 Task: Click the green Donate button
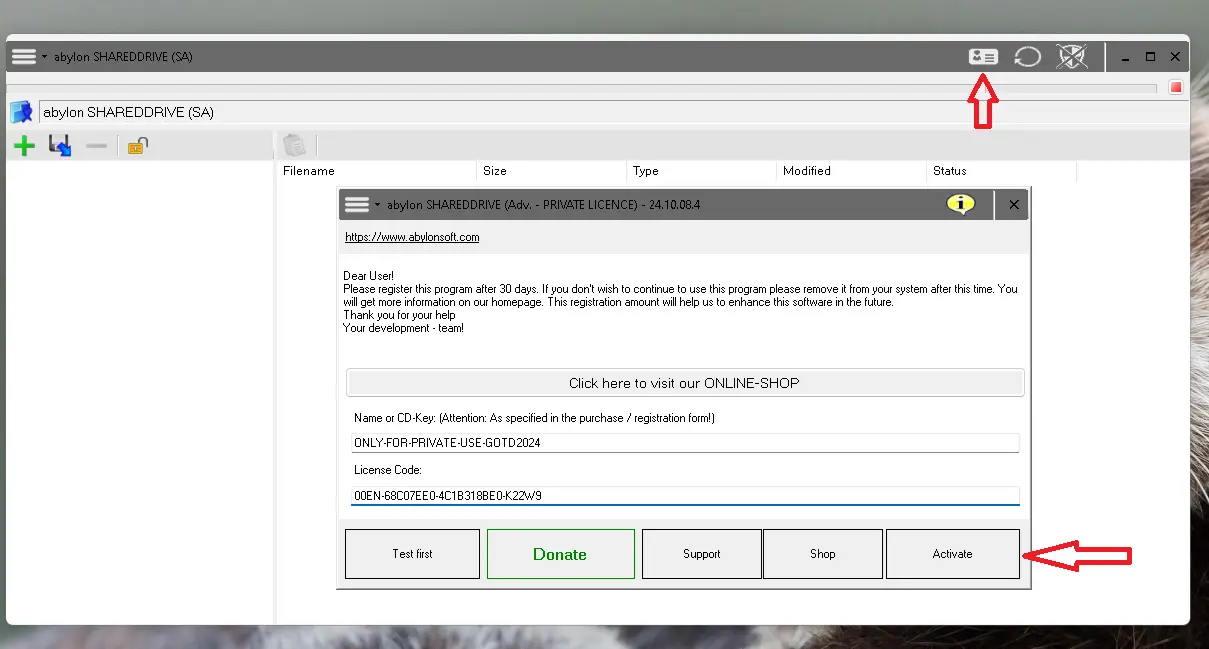click(x=560, y=554)
